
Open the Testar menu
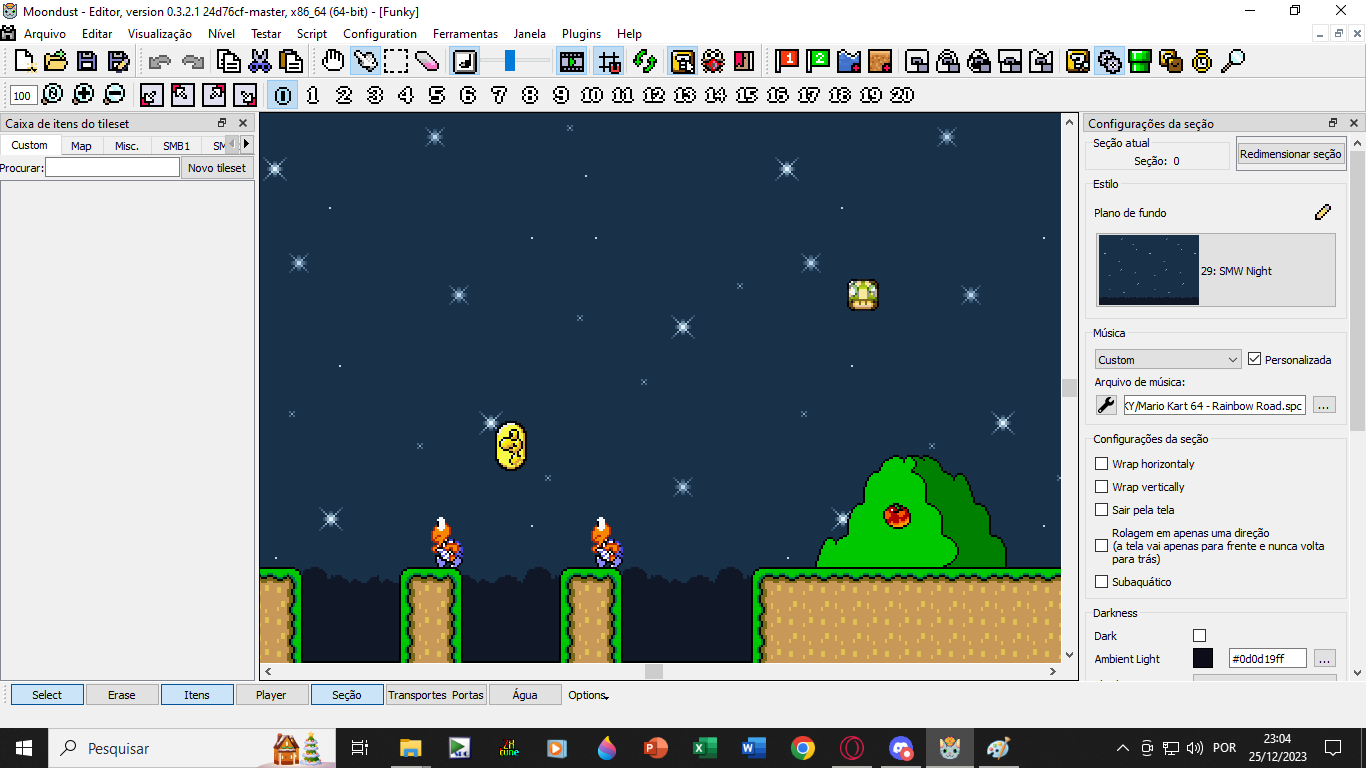(x=266, y=34)
